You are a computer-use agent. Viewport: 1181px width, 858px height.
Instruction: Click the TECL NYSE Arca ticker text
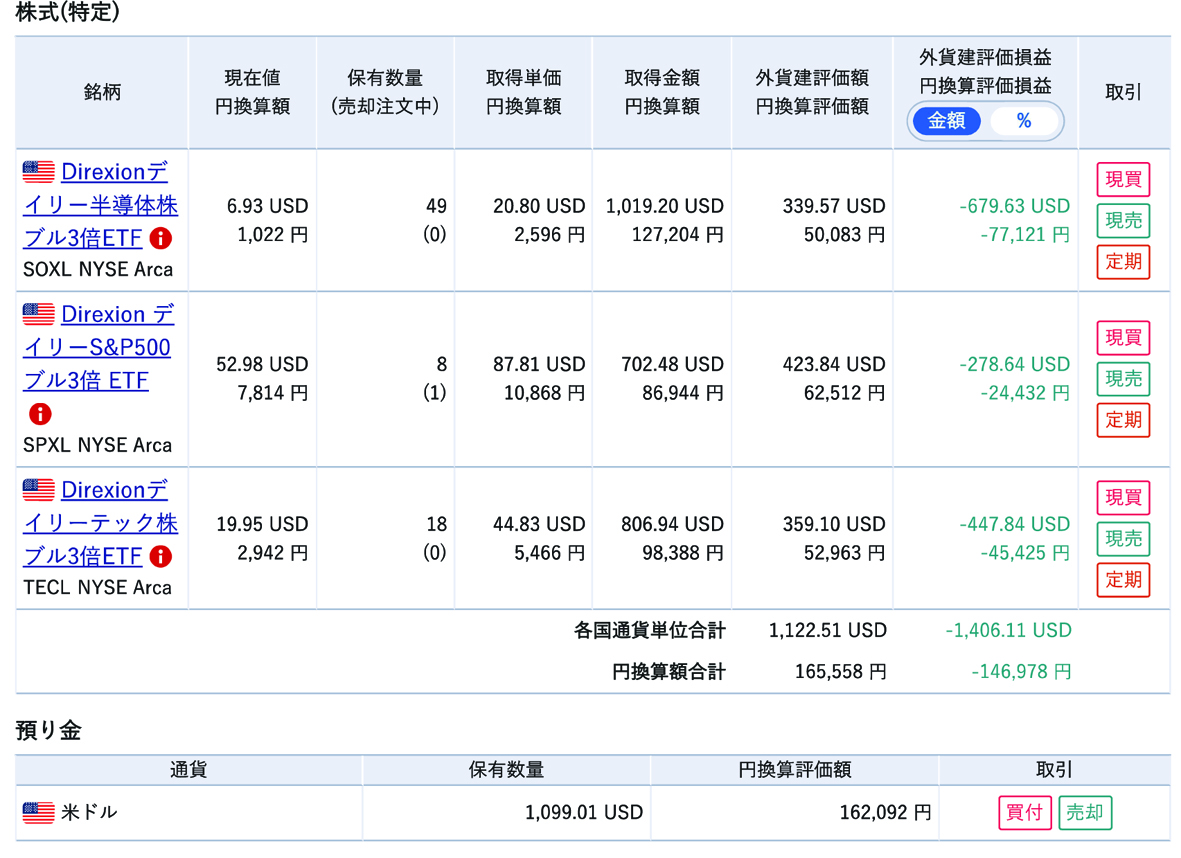(x=97, y=588)
